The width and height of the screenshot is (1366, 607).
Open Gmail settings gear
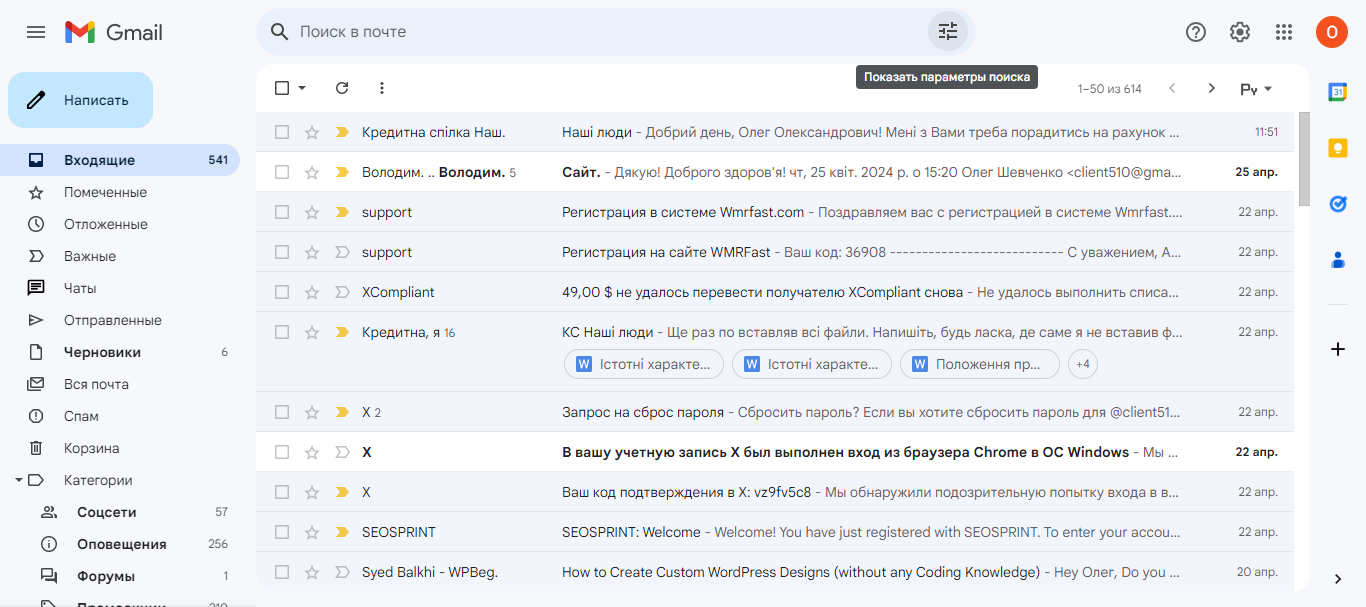pyautogui.click(x=1240, y=32)
